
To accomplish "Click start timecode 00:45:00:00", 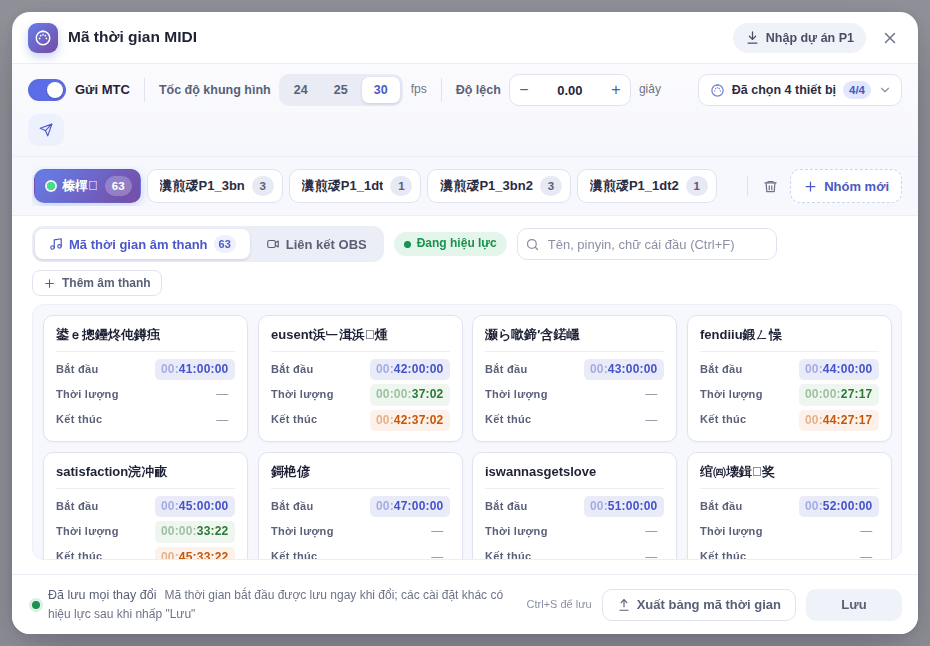I will (195, 506).
